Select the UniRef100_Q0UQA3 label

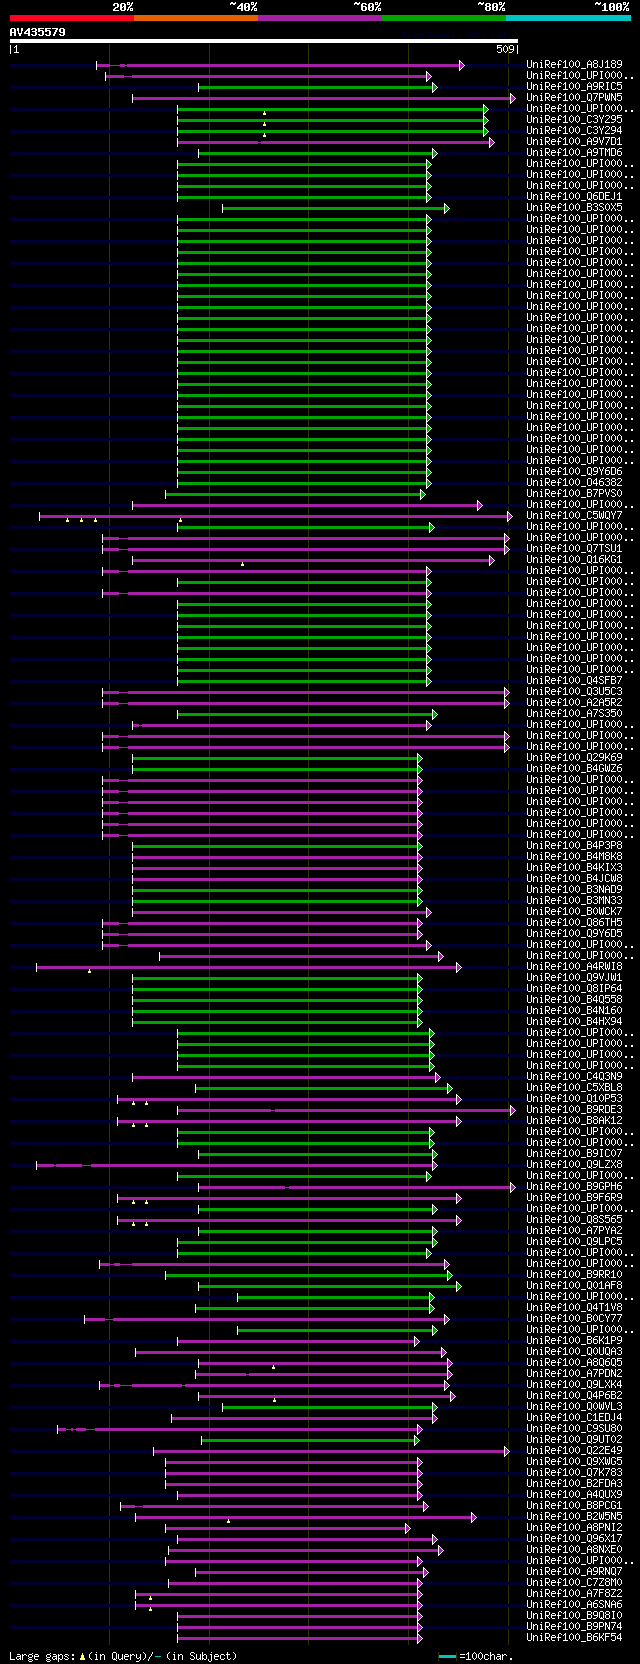574,1352
